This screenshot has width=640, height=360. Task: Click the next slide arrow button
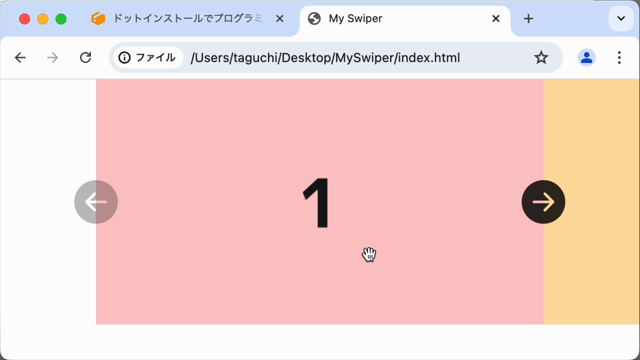click(x=543, y=202)
